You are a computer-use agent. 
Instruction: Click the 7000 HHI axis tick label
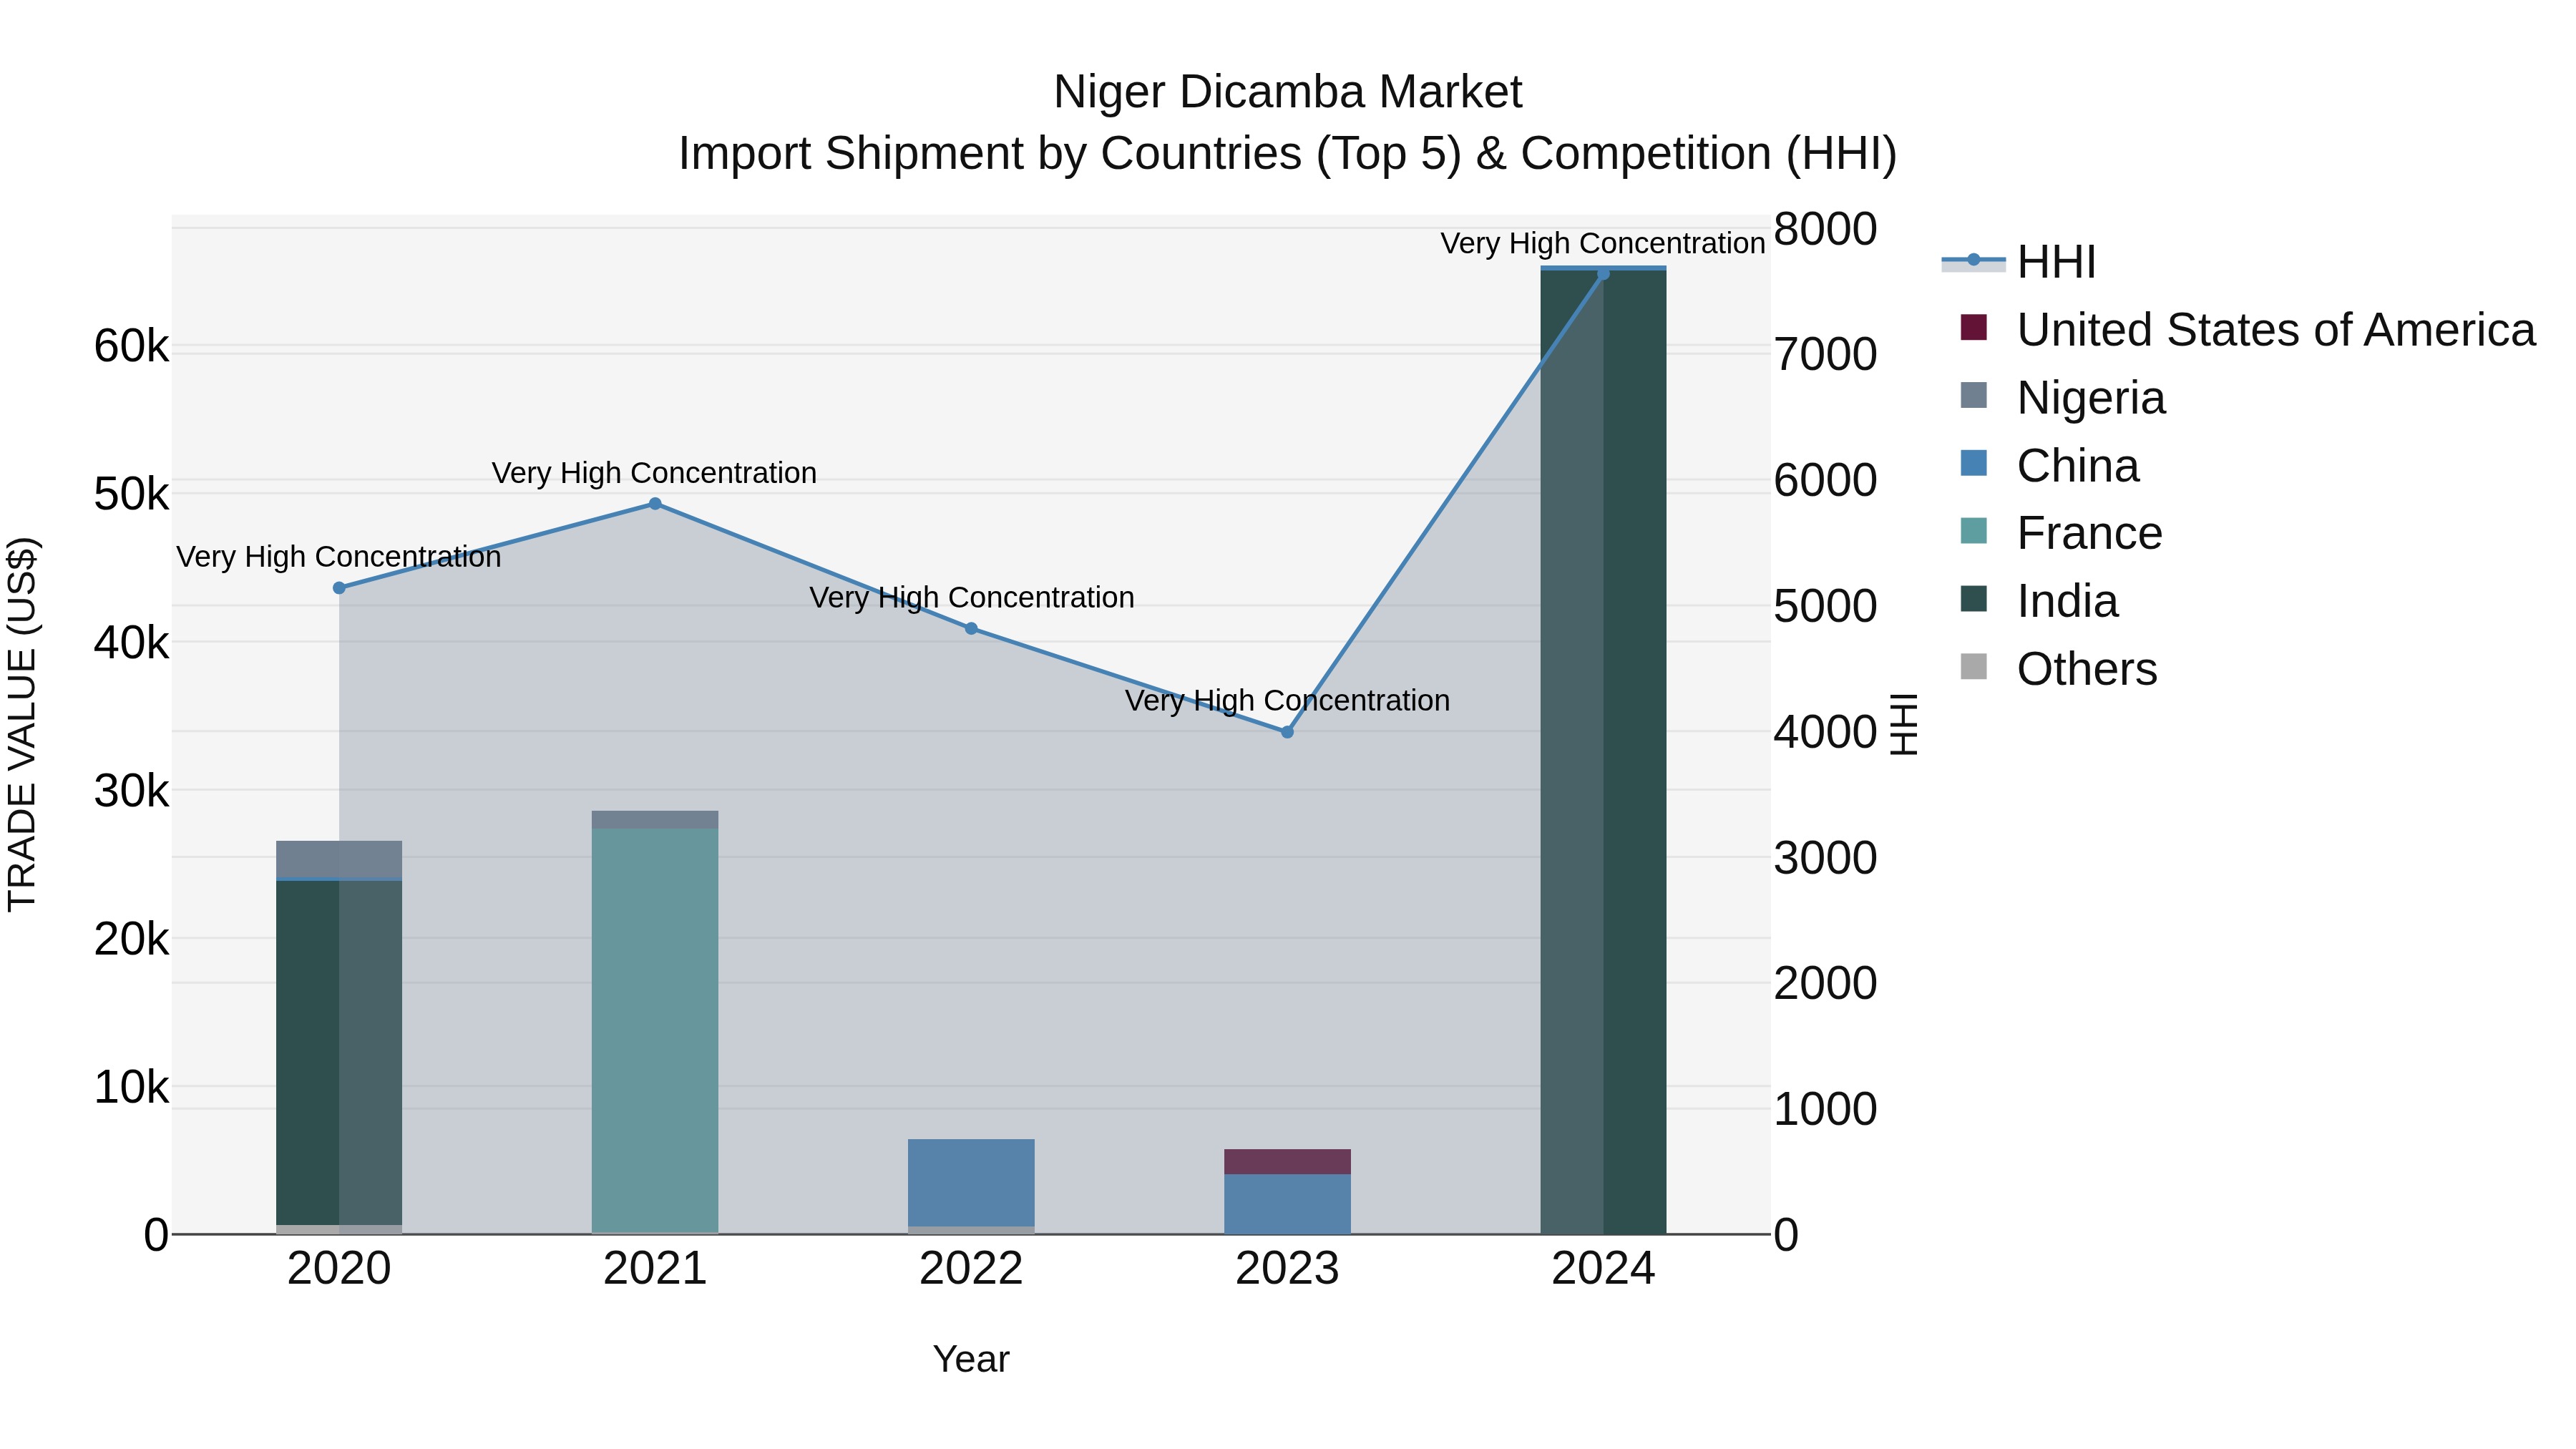tap(1825, 355)
